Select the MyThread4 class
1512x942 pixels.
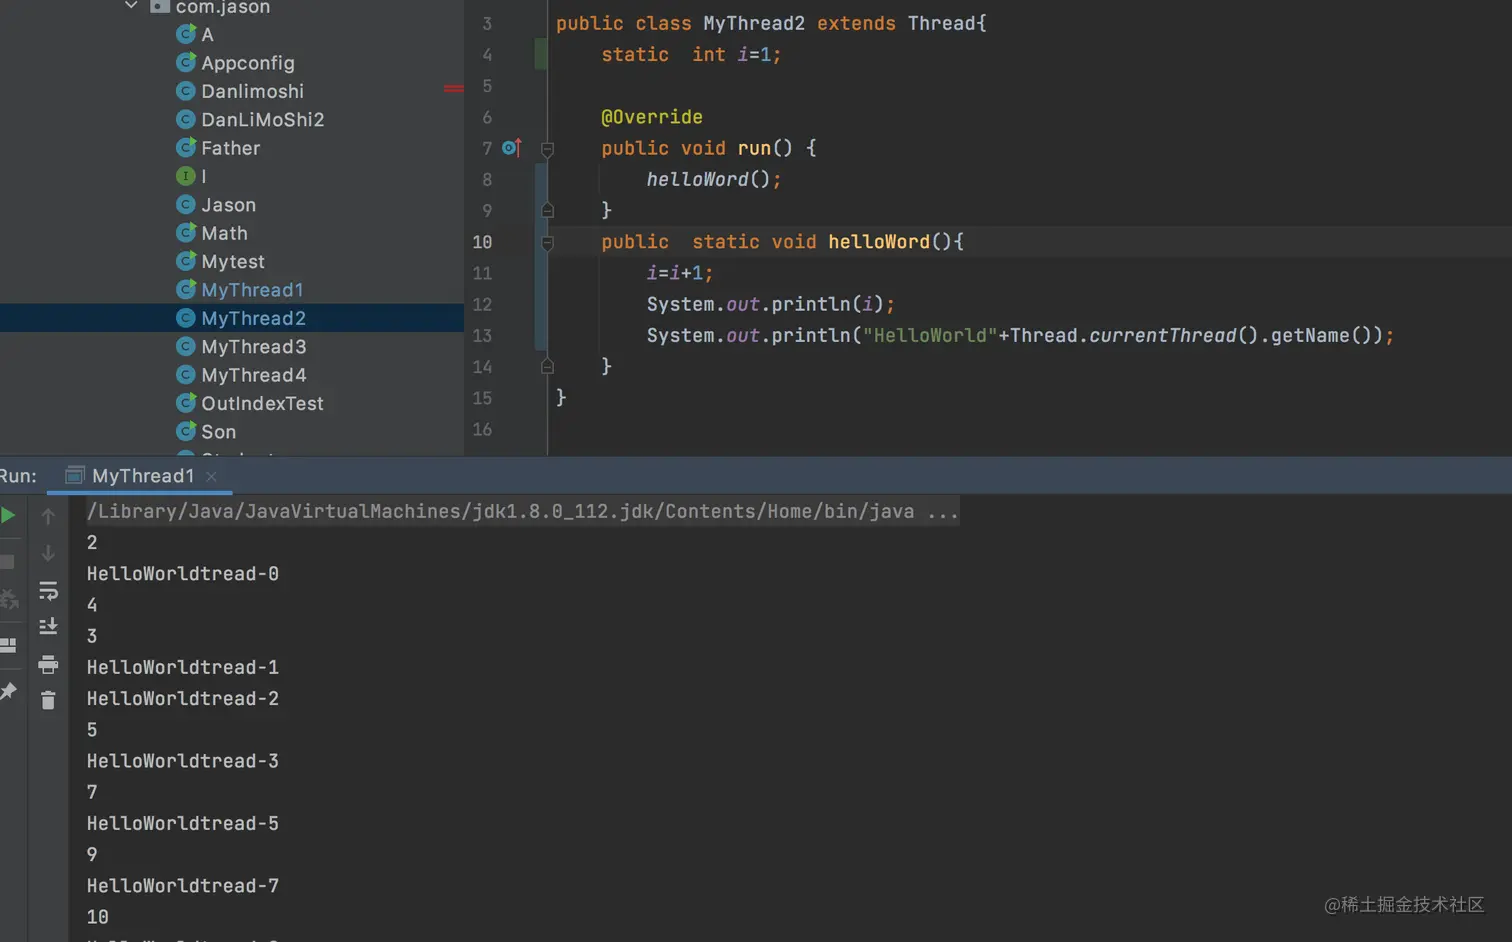coord(253,375)
